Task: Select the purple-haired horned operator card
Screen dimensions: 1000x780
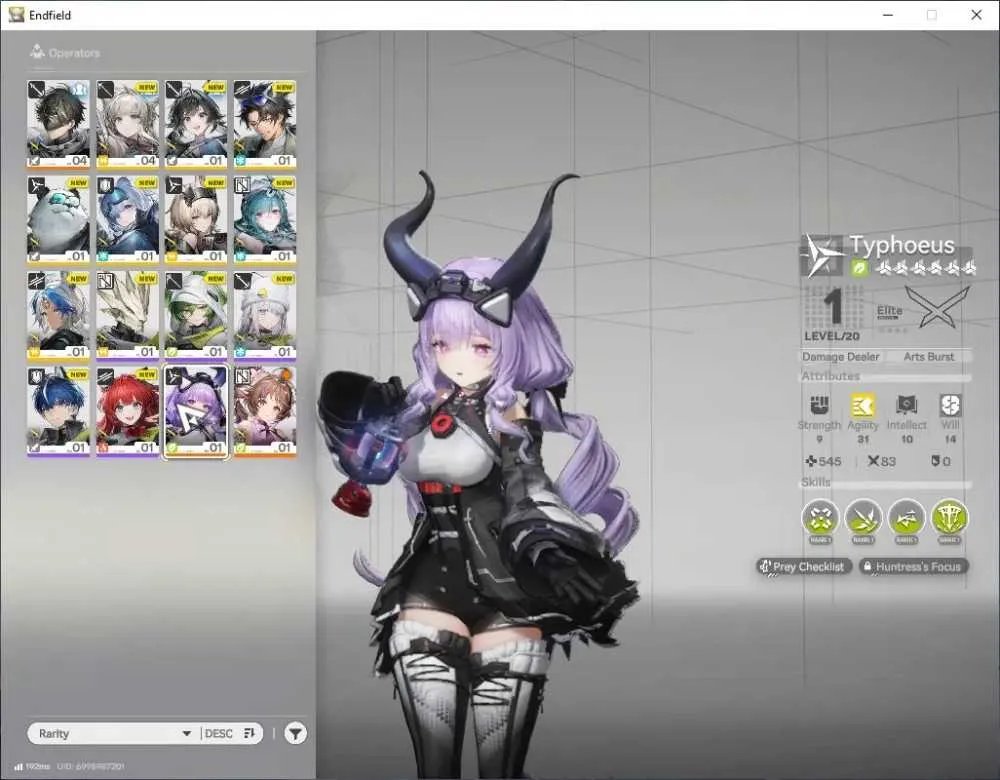Action: [196, 411]
